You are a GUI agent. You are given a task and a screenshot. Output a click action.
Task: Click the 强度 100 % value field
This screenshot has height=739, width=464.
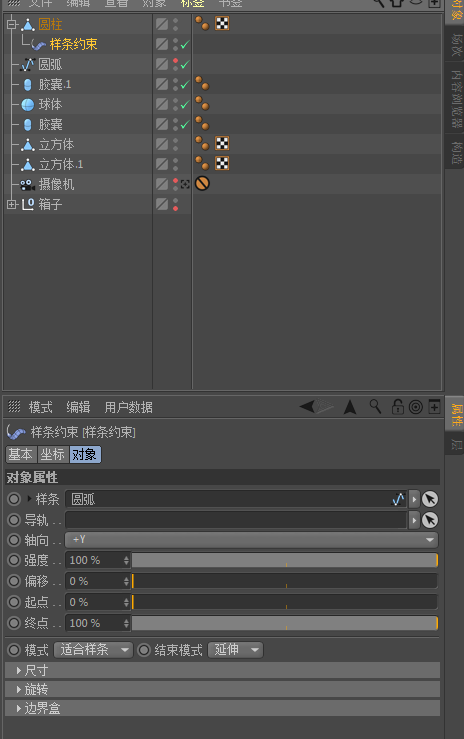94,560
